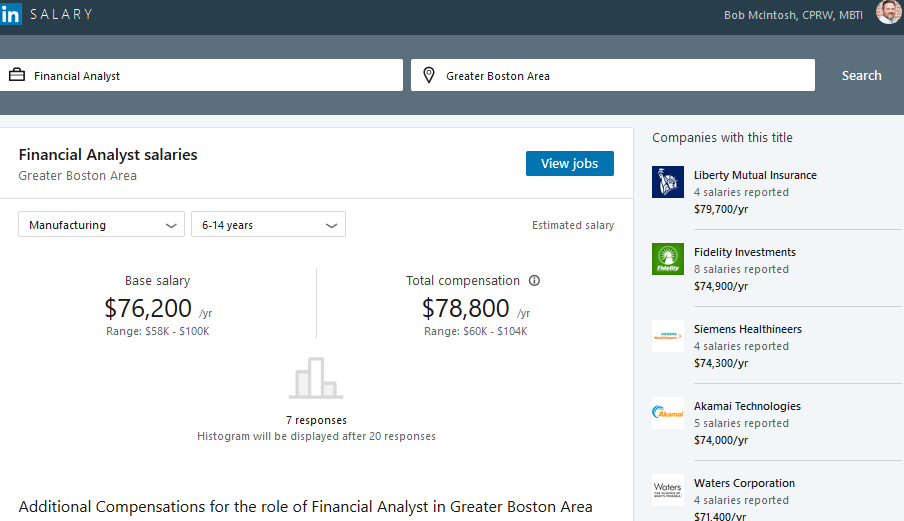Viewport: 904px width, 521px height.
Task: Click the $74,300/yr Siemens salary
Action: (x=721, y=363)
